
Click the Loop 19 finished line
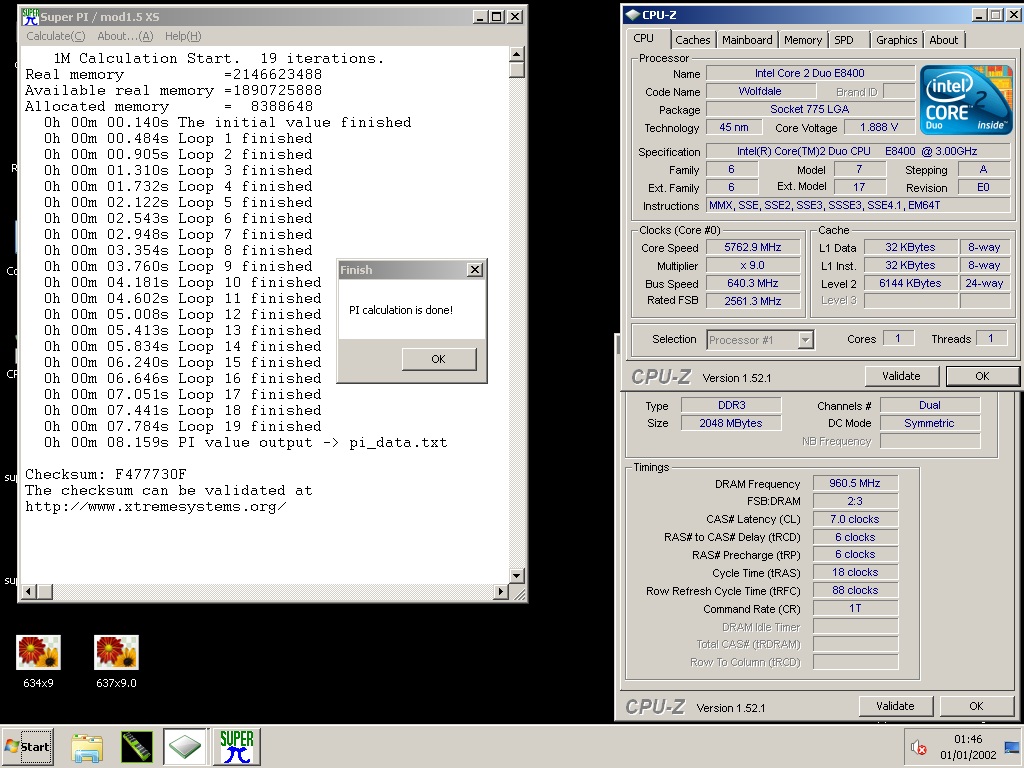pyautogui.click(x=183, y=426)
